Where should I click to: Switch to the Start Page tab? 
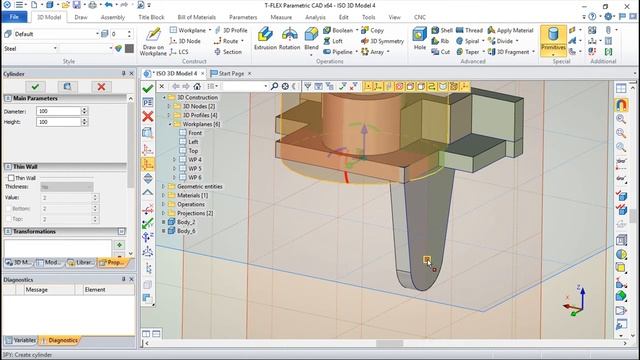(x=231, y=73)
